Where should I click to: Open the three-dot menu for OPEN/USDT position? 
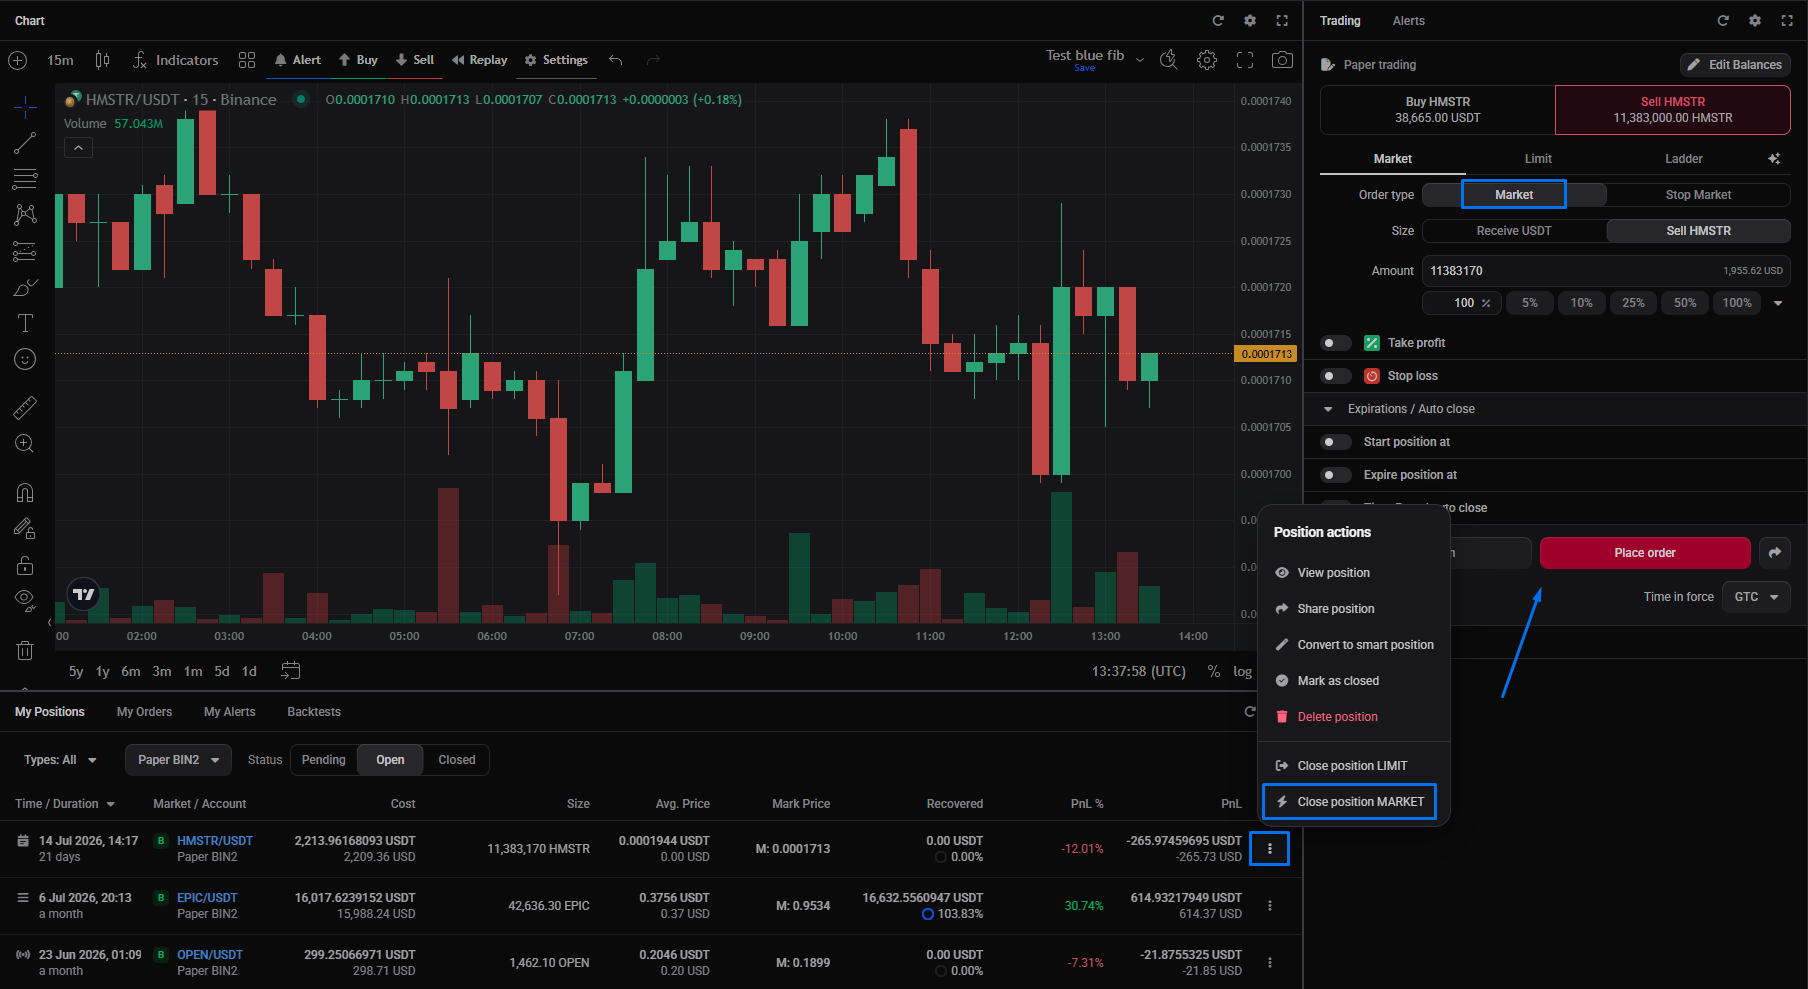point(1270,963)
